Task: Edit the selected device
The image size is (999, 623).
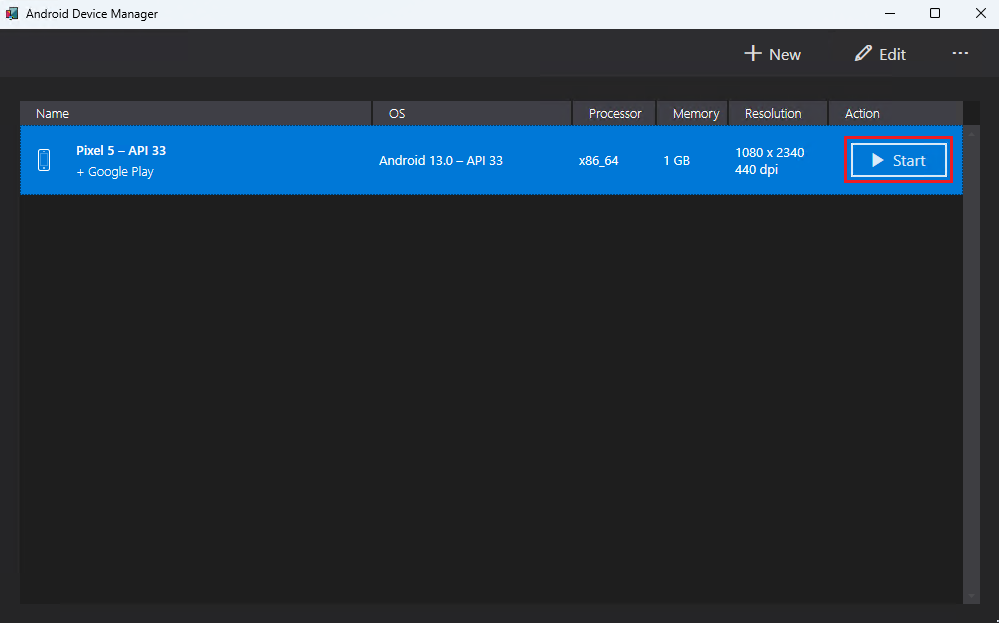Action: point(880,54)
